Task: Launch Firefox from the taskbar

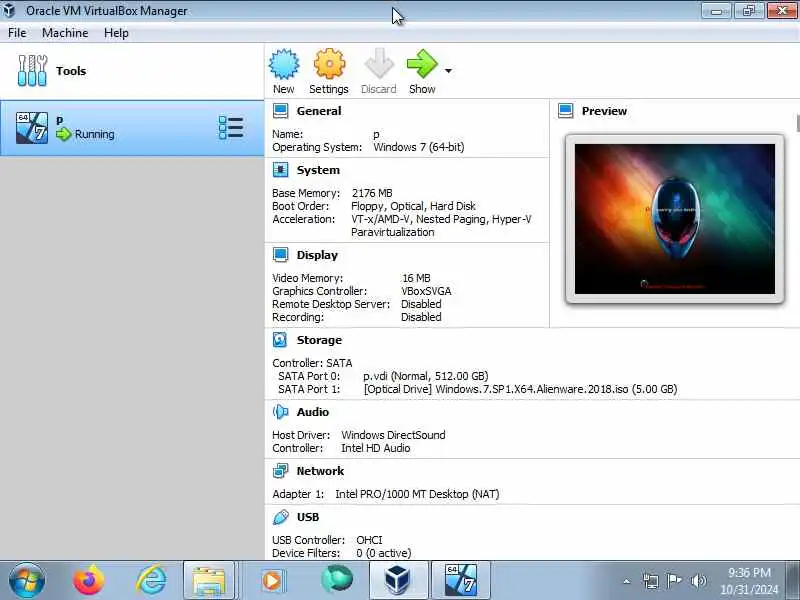Action: (89, 580)
